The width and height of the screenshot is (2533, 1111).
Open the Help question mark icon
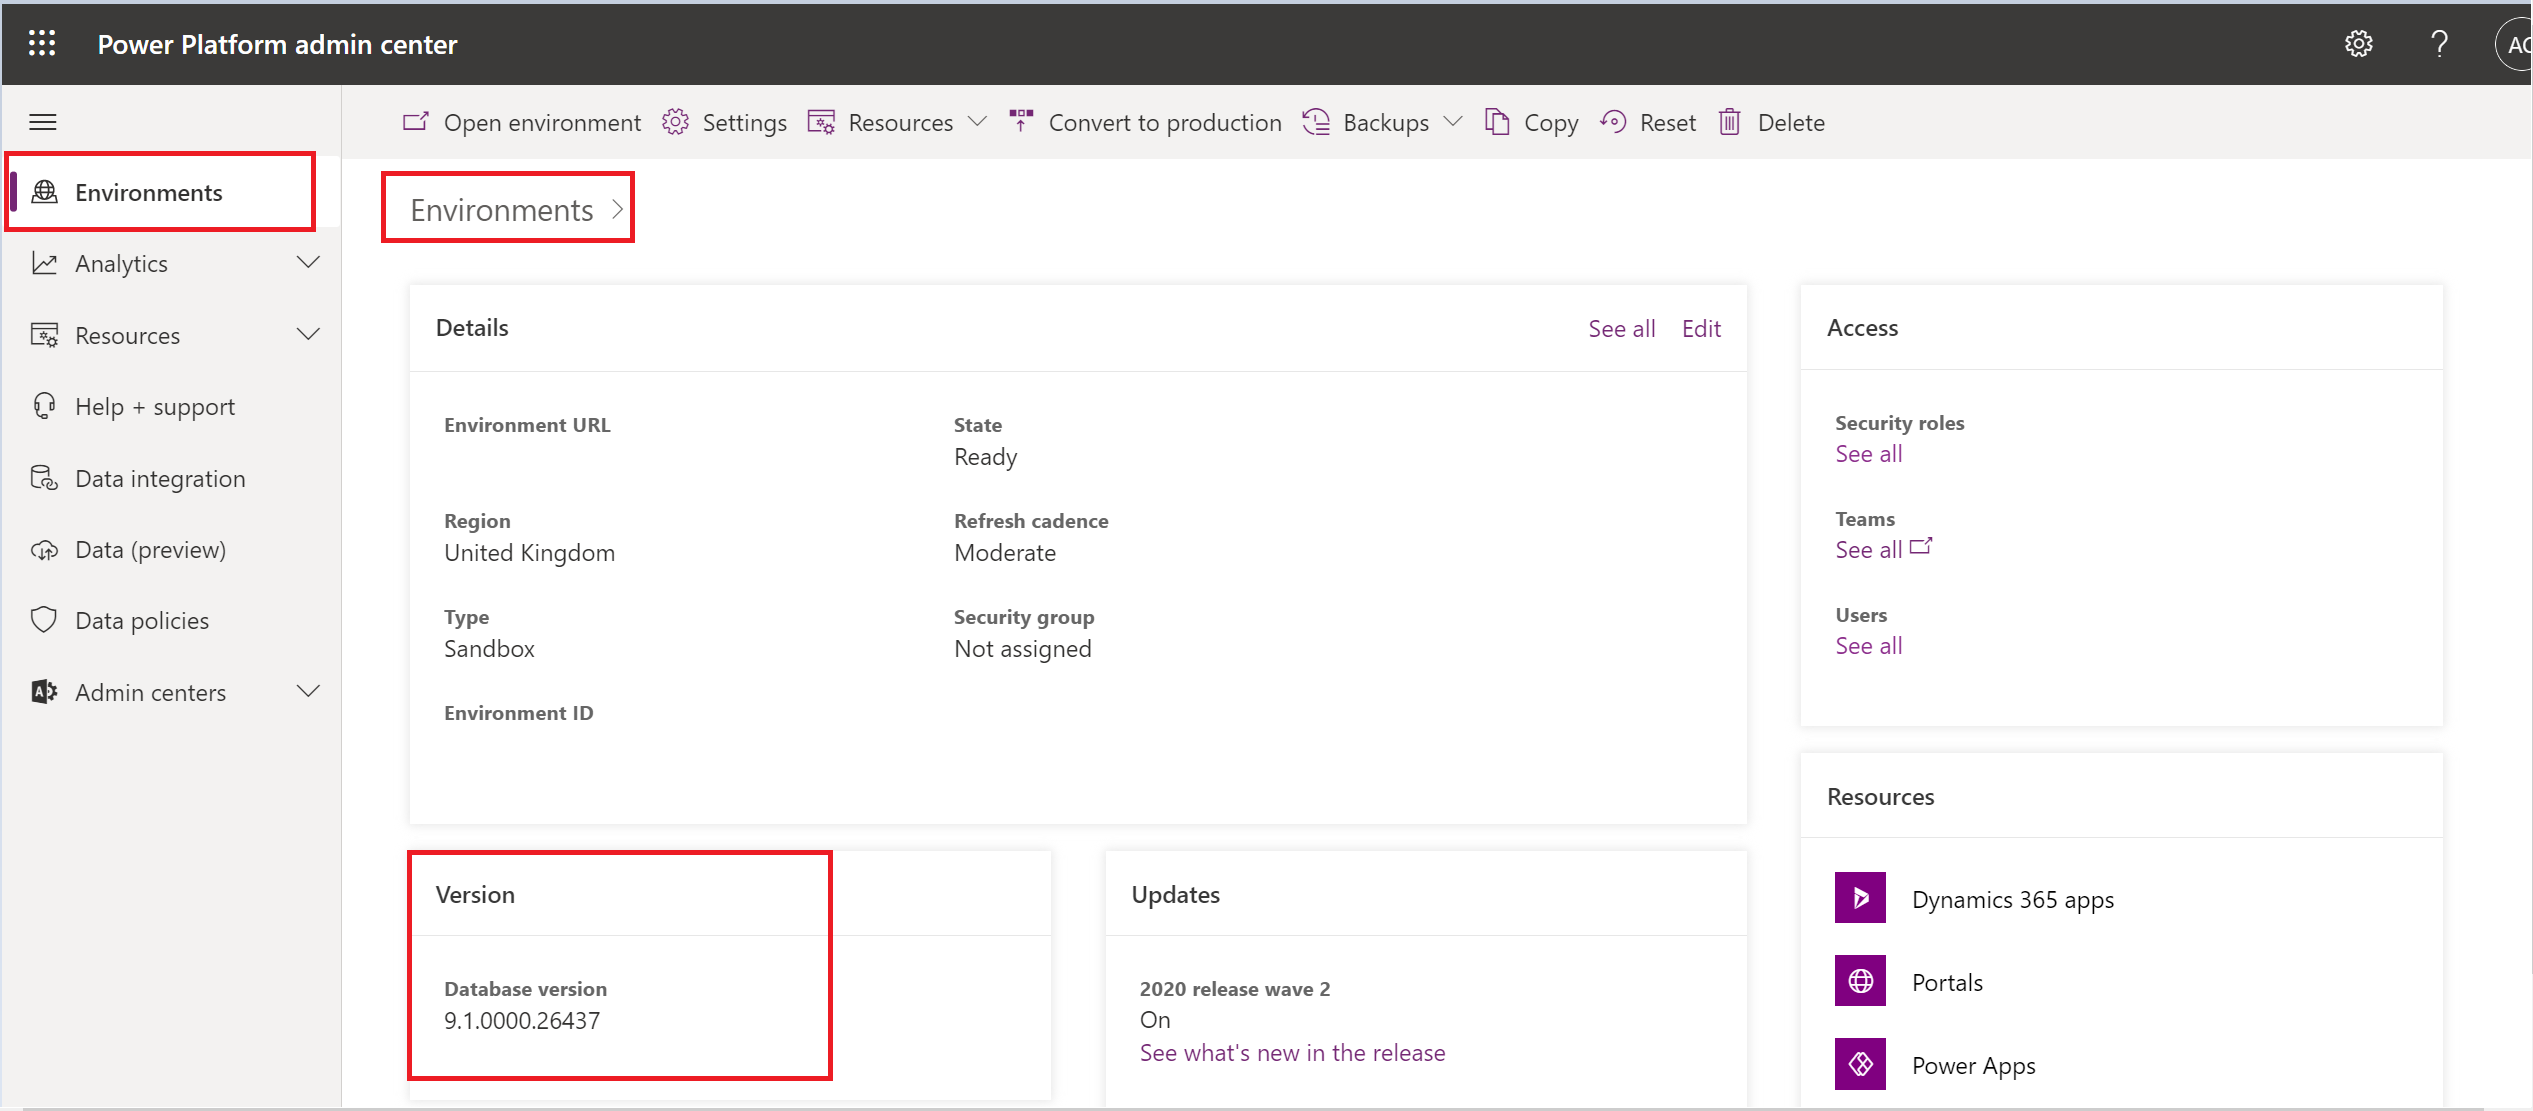(x=2440, y=43)
